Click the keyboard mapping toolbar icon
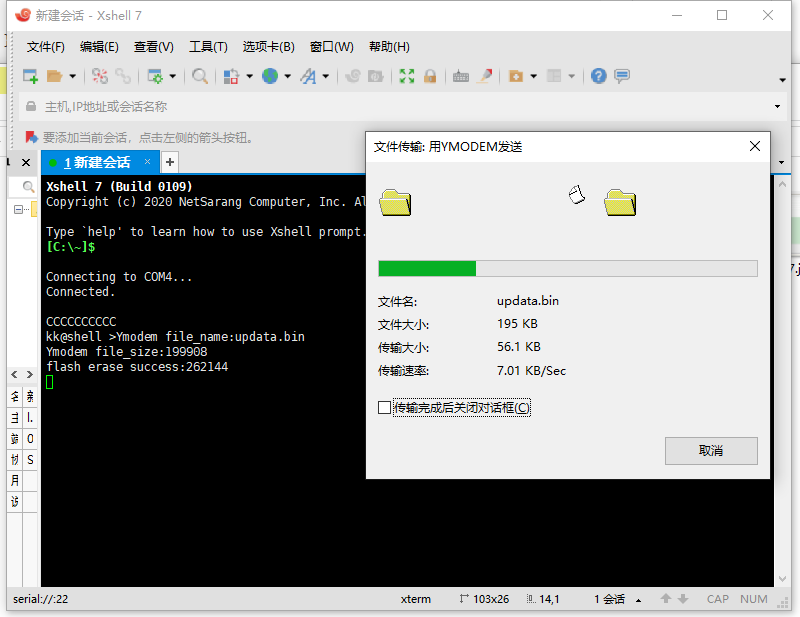This screenshot has width=800, height=617. pos(461,76)
